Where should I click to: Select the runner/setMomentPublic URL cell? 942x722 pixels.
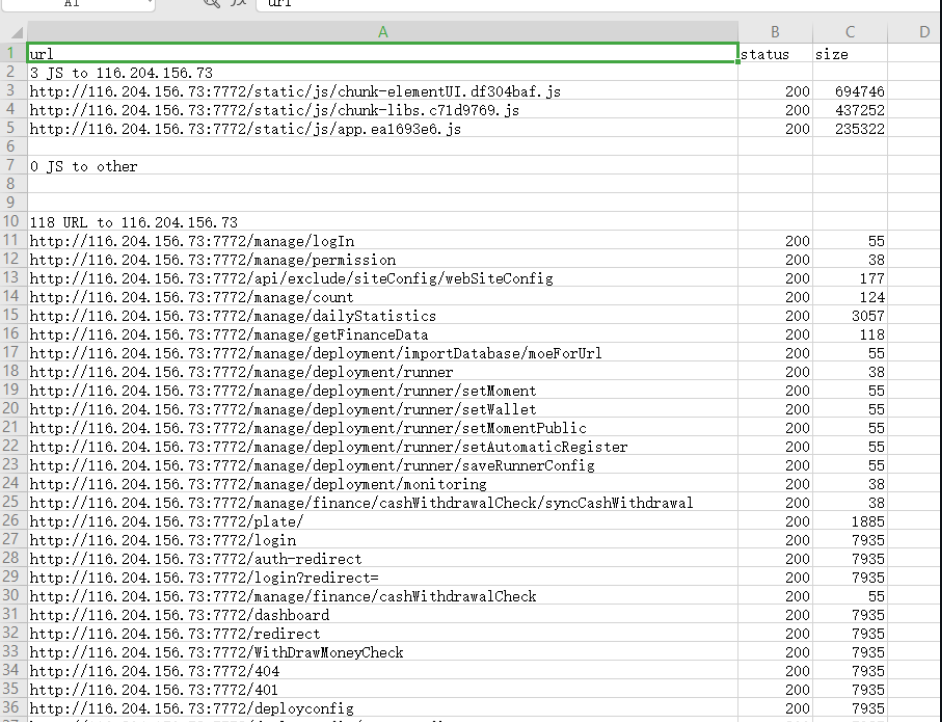point(383,428)
